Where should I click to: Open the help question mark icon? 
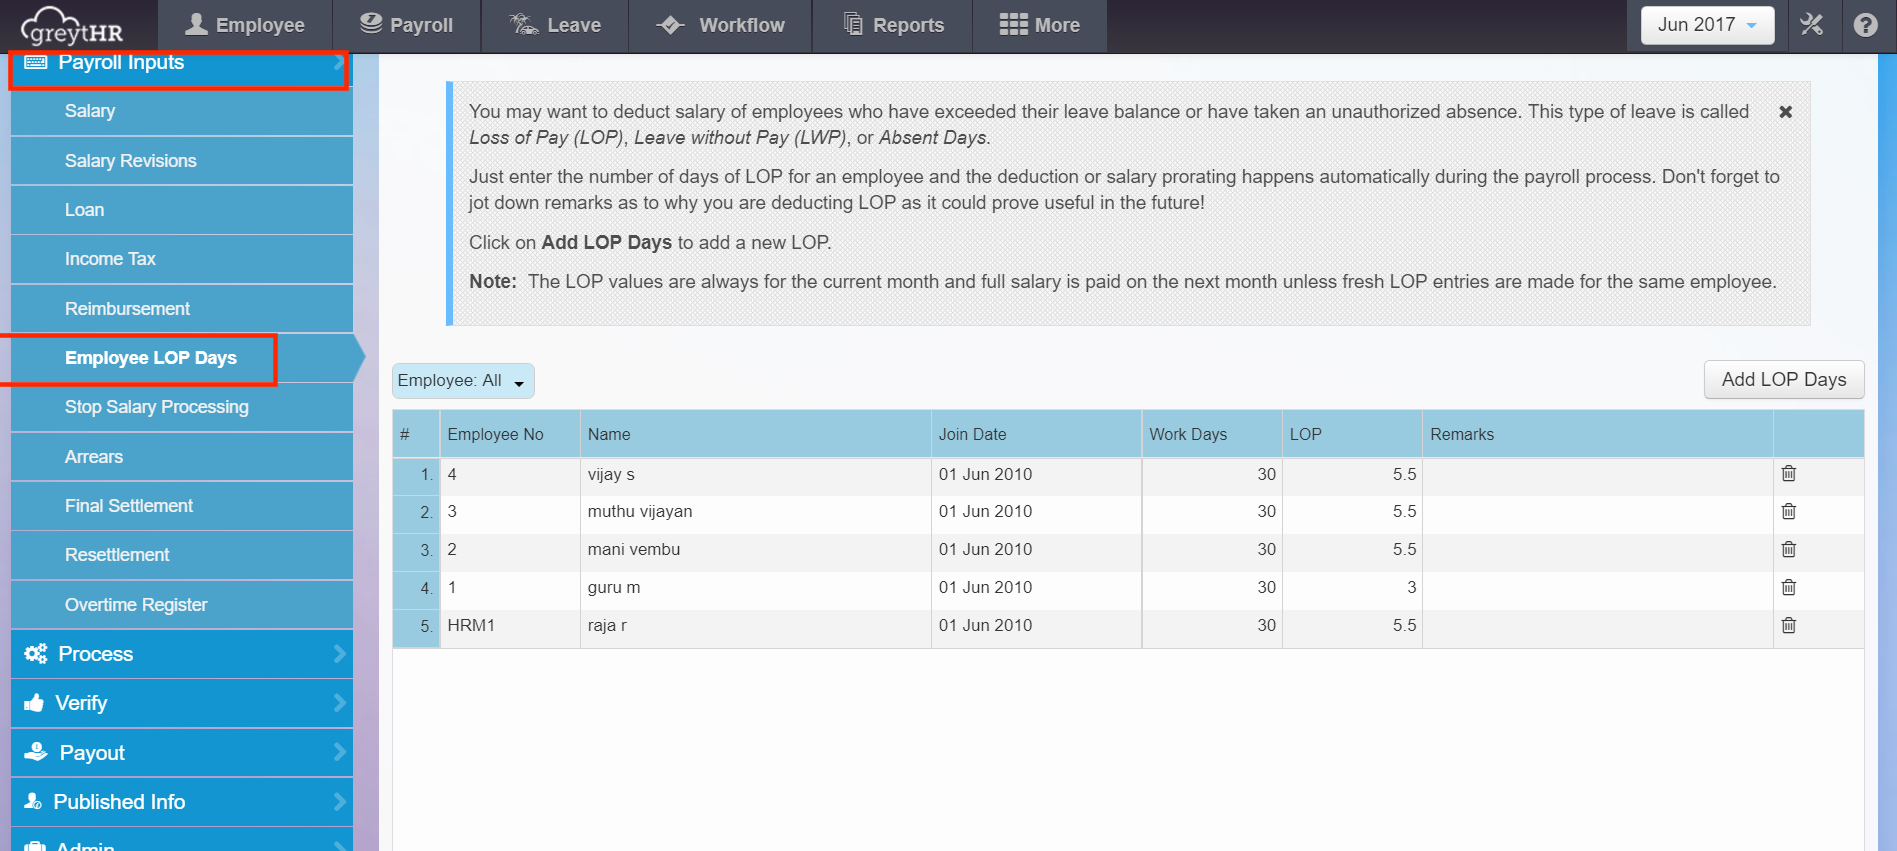tap(1865, 25)
